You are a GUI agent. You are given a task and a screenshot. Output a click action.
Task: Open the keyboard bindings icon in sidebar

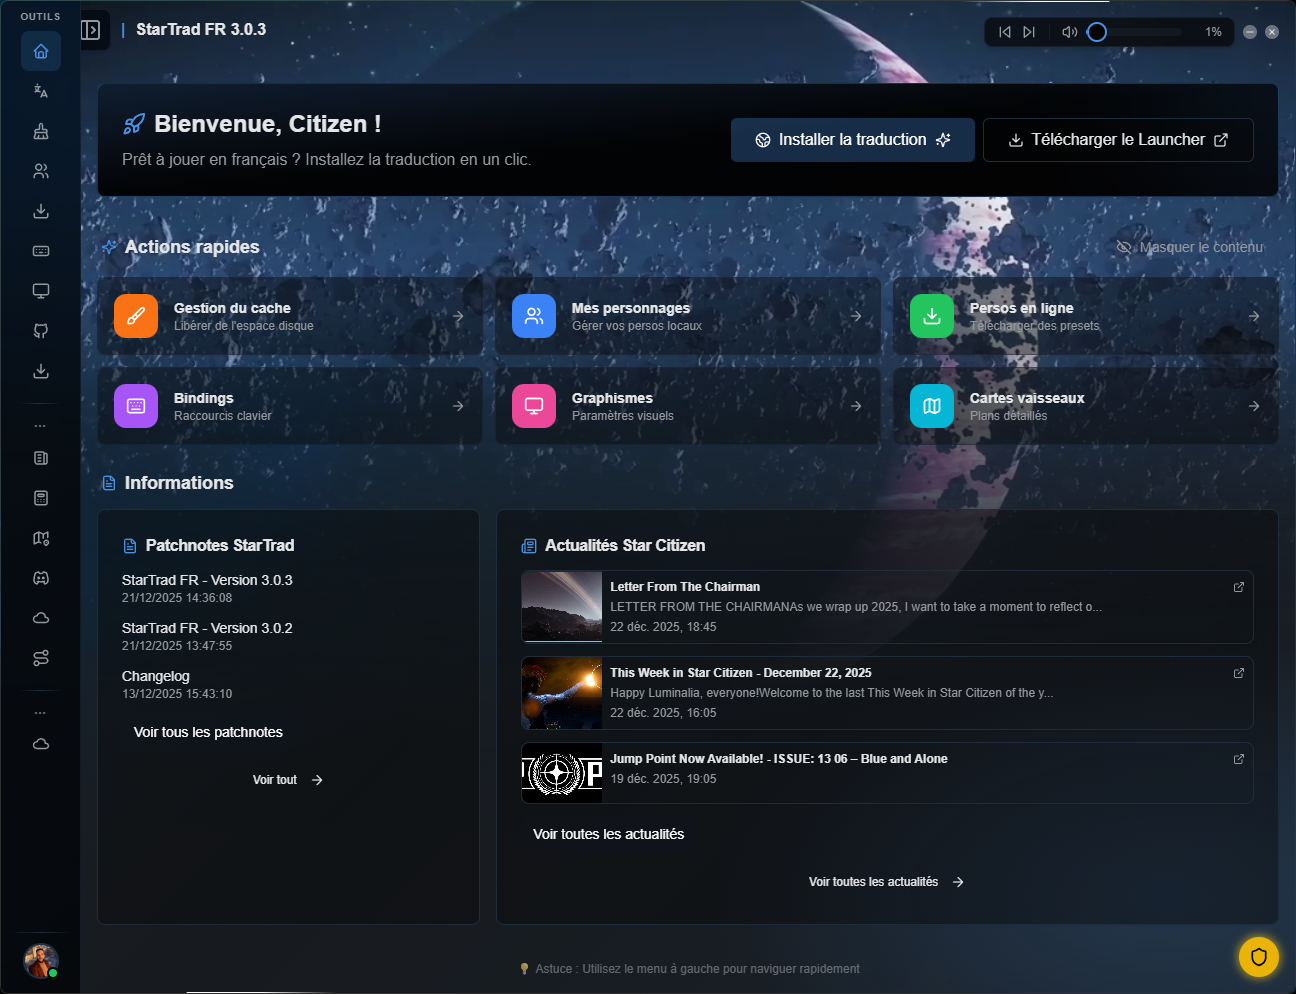click(41, 251)
